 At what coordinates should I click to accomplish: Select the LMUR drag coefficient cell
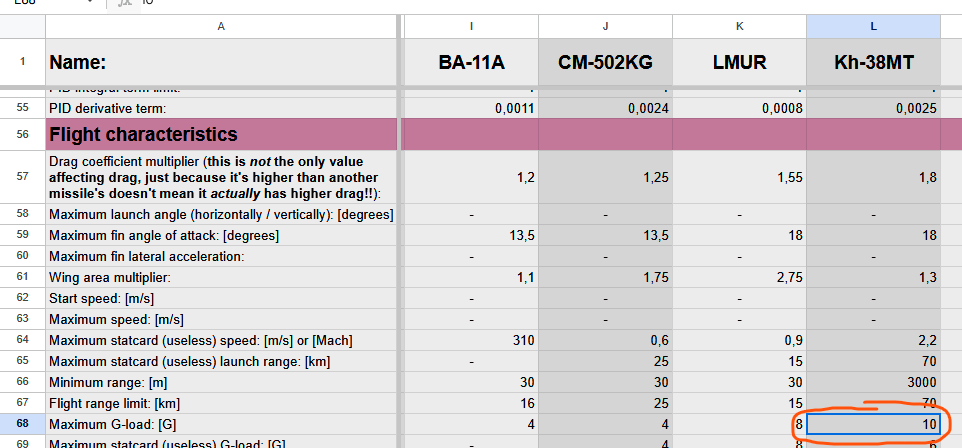point(739,178)
